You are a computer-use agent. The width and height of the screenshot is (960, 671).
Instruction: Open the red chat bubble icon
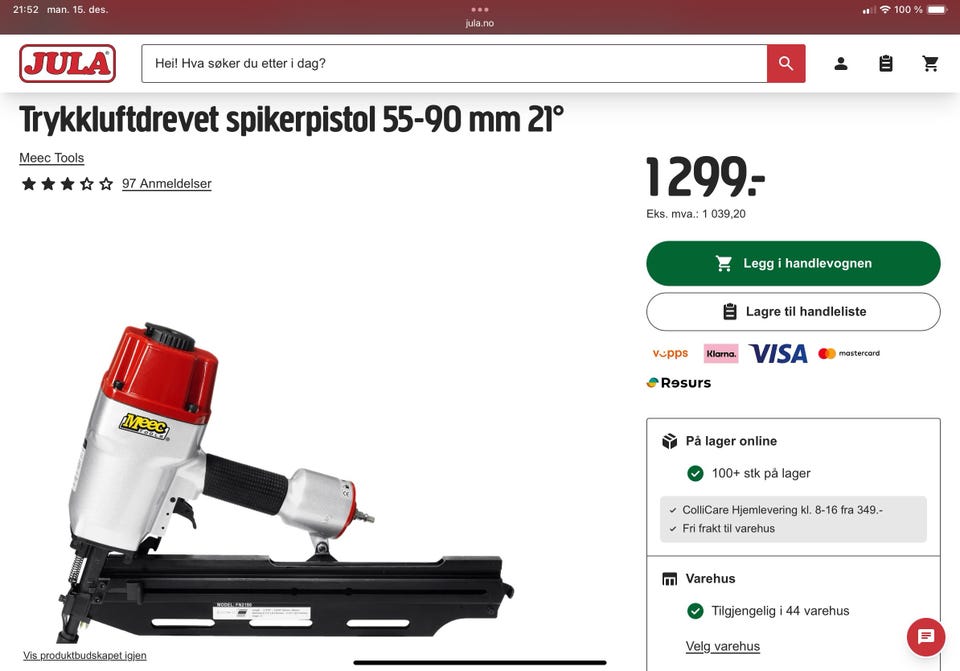coord(926,637)
